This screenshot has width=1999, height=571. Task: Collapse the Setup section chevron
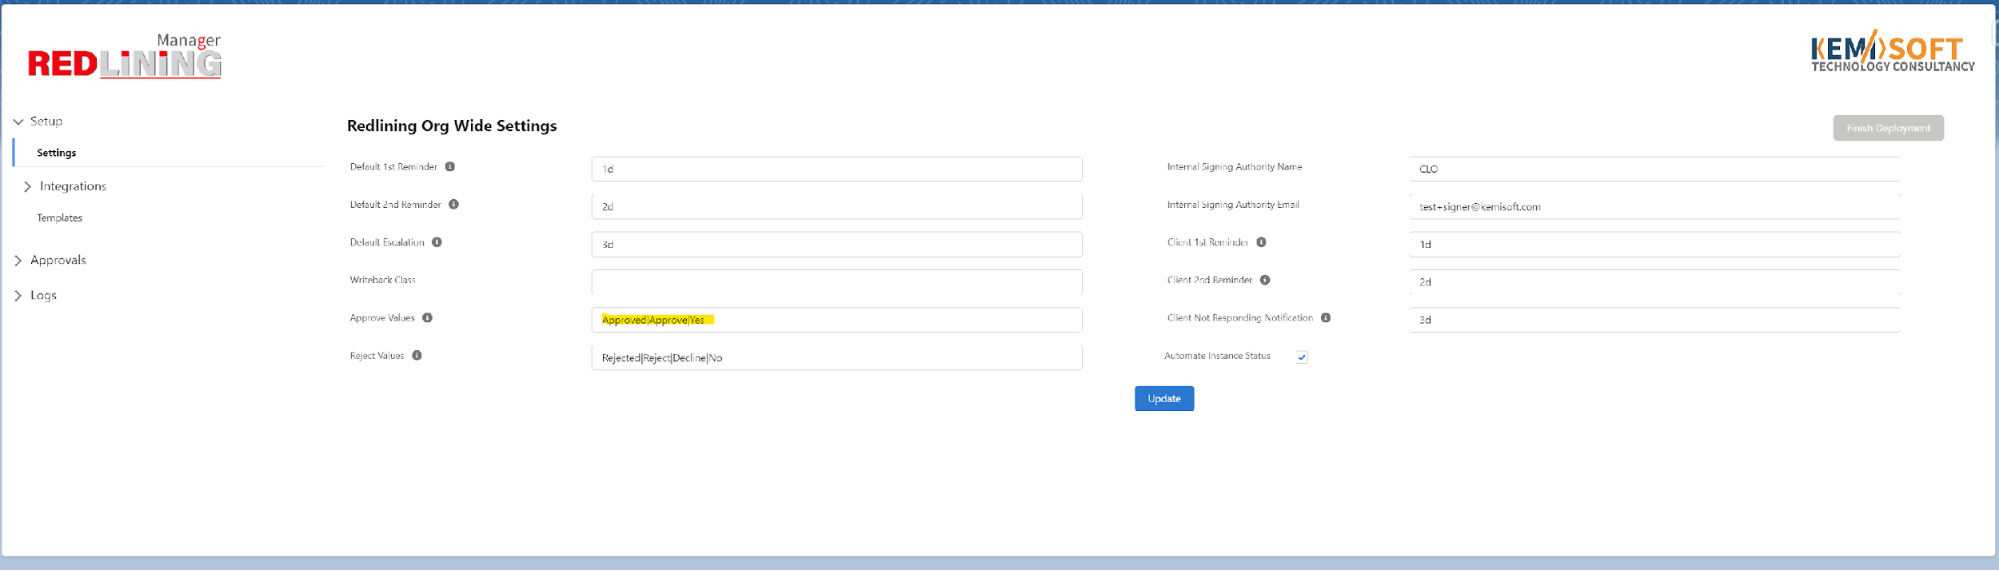[x=18, y=122]
